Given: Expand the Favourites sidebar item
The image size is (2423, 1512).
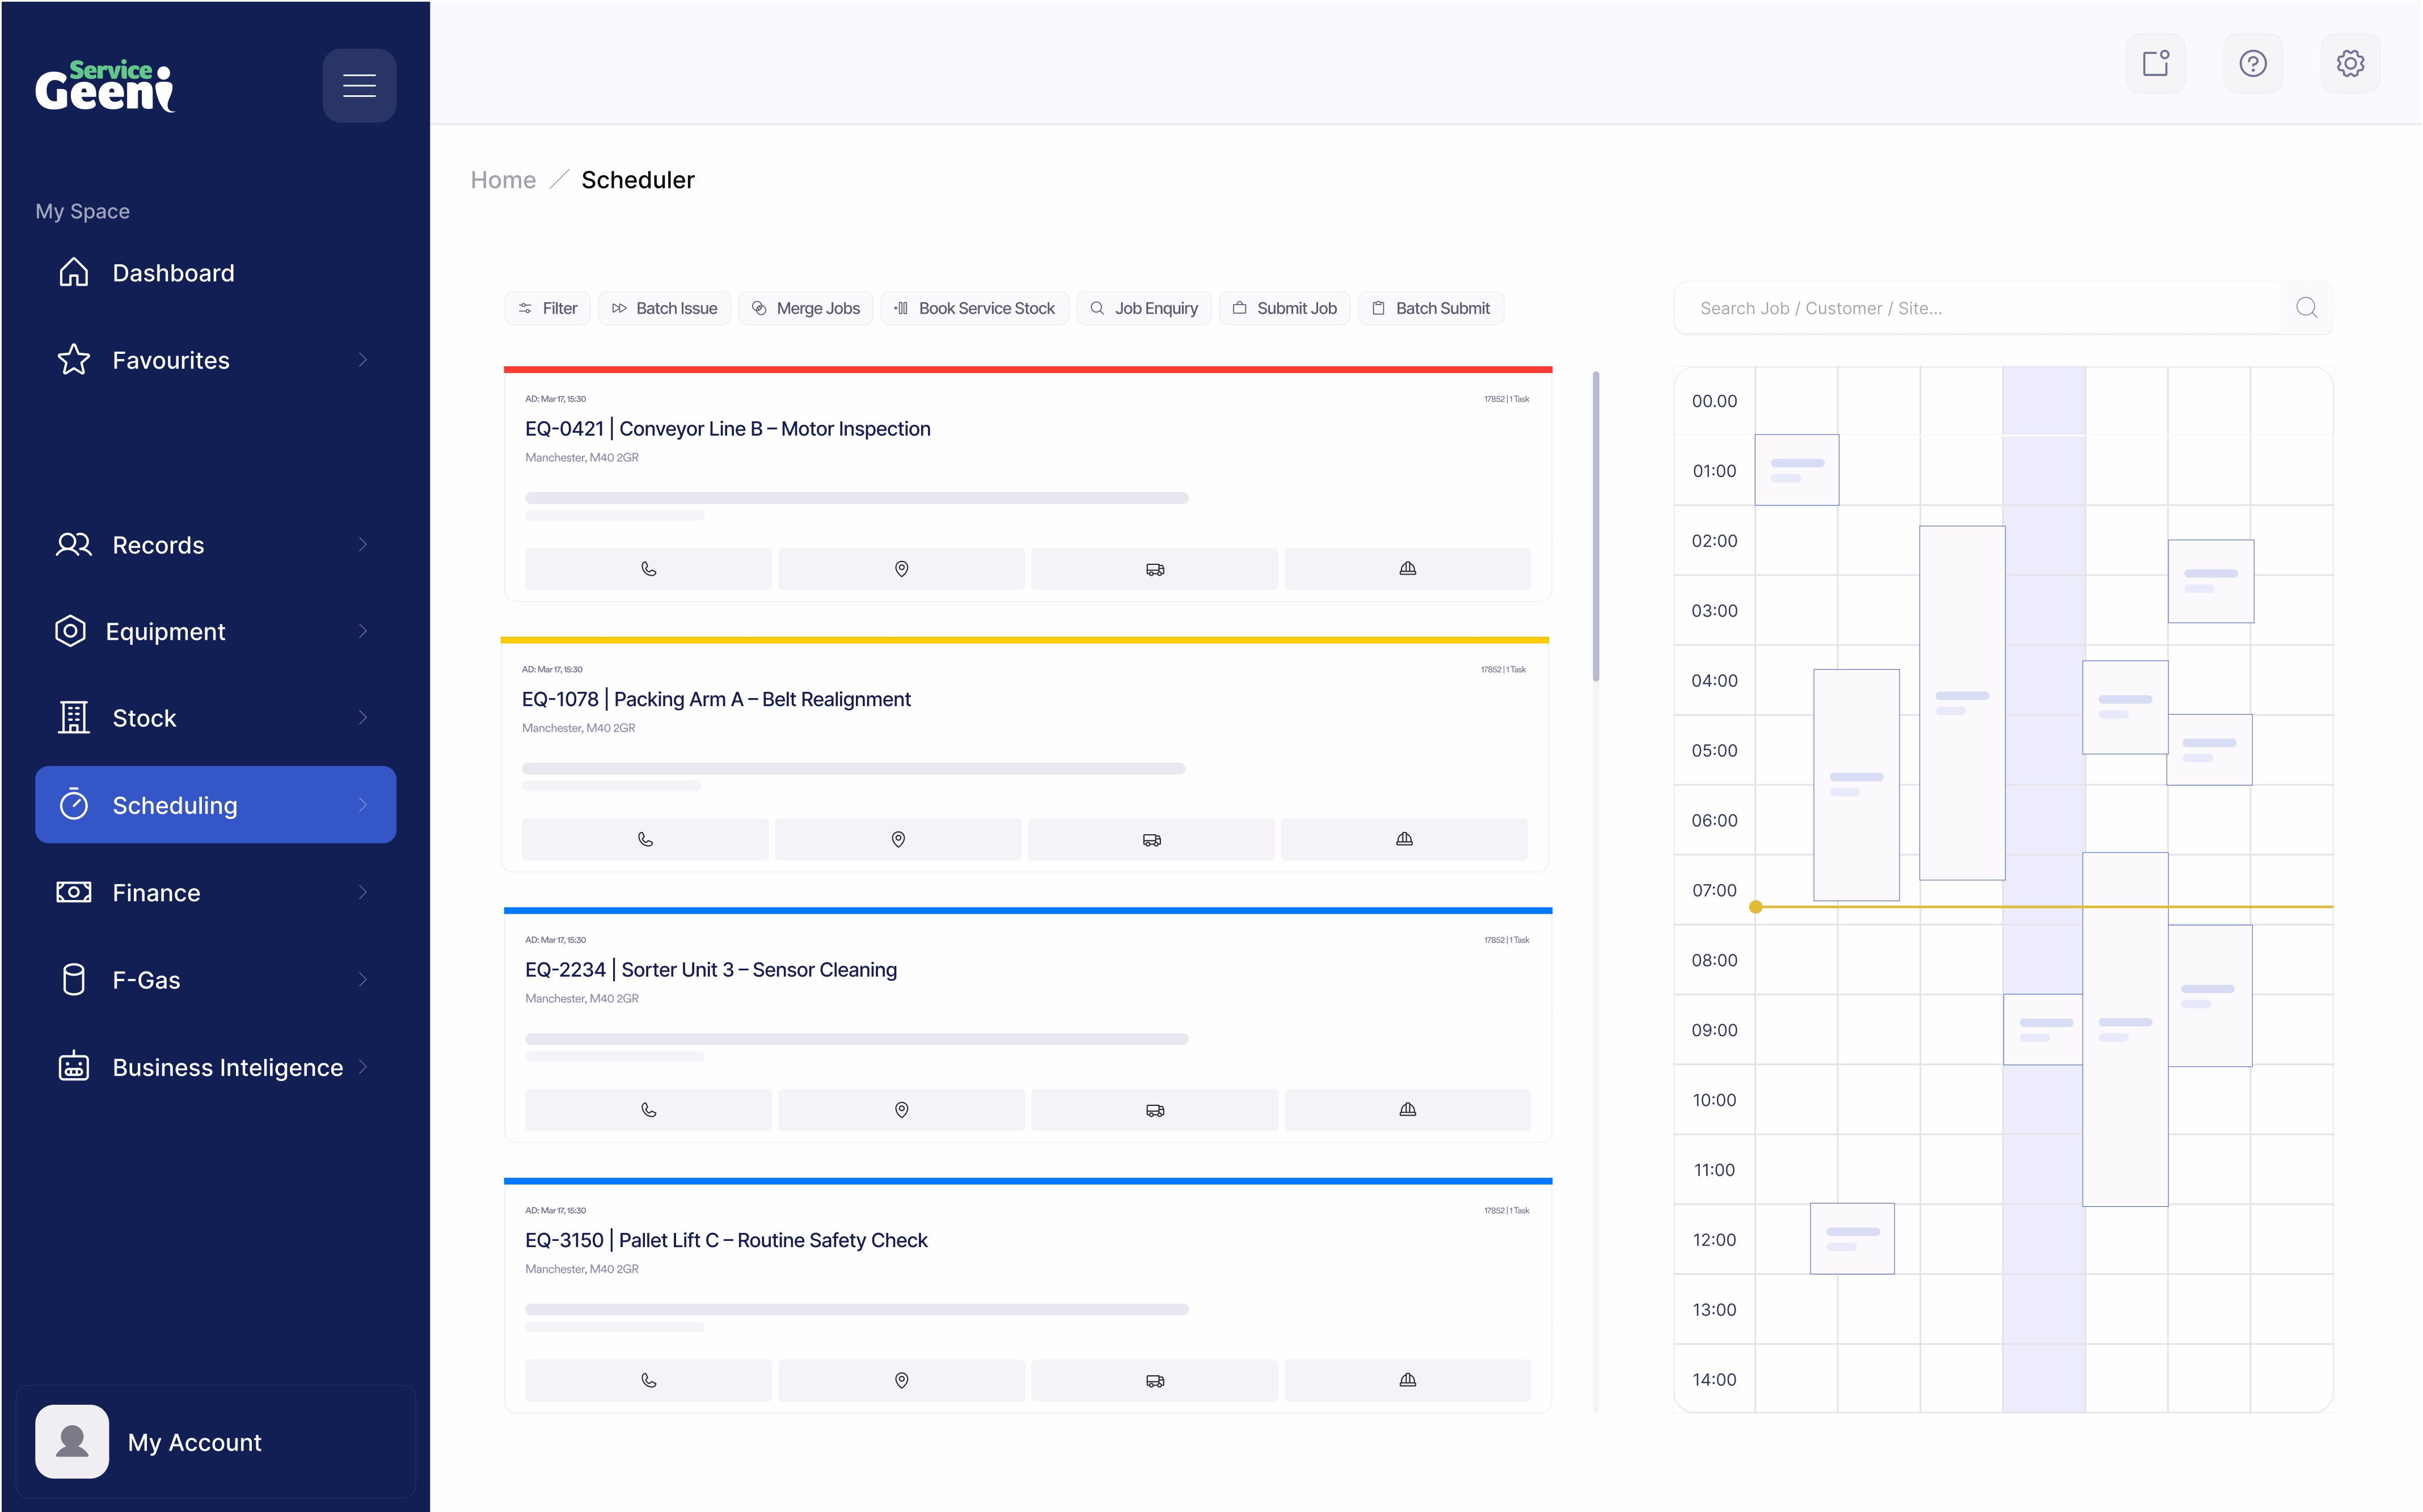Looking at the screenshot, I should pos(363,360).
